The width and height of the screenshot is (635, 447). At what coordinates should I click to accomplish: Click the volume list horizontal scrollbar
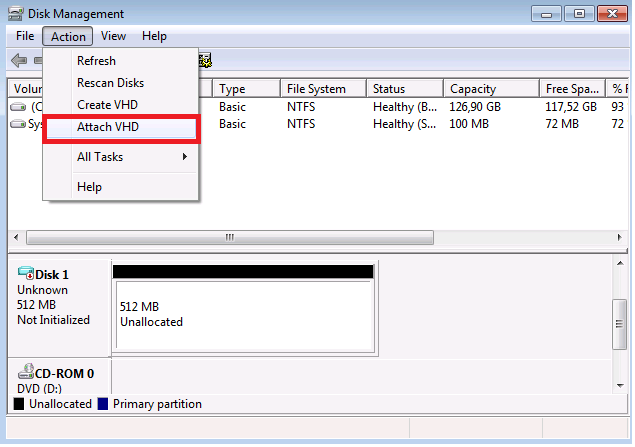230,238
